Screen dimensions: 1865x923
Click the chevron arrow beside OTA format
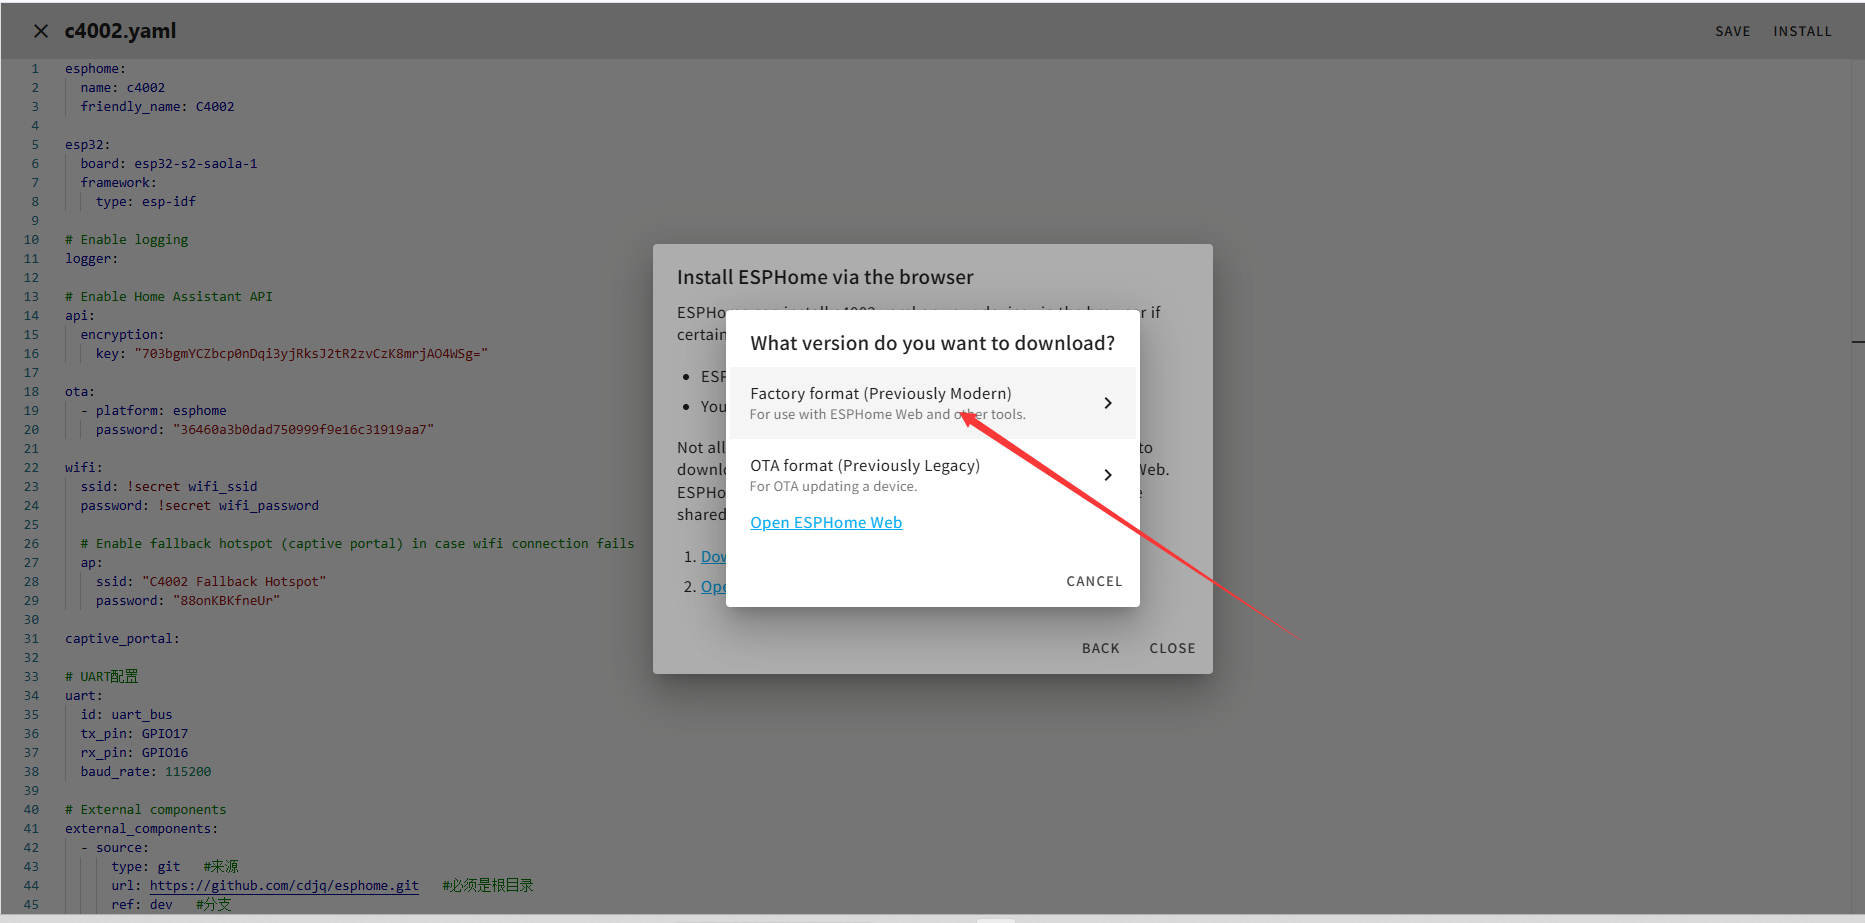pos(1107,475)
